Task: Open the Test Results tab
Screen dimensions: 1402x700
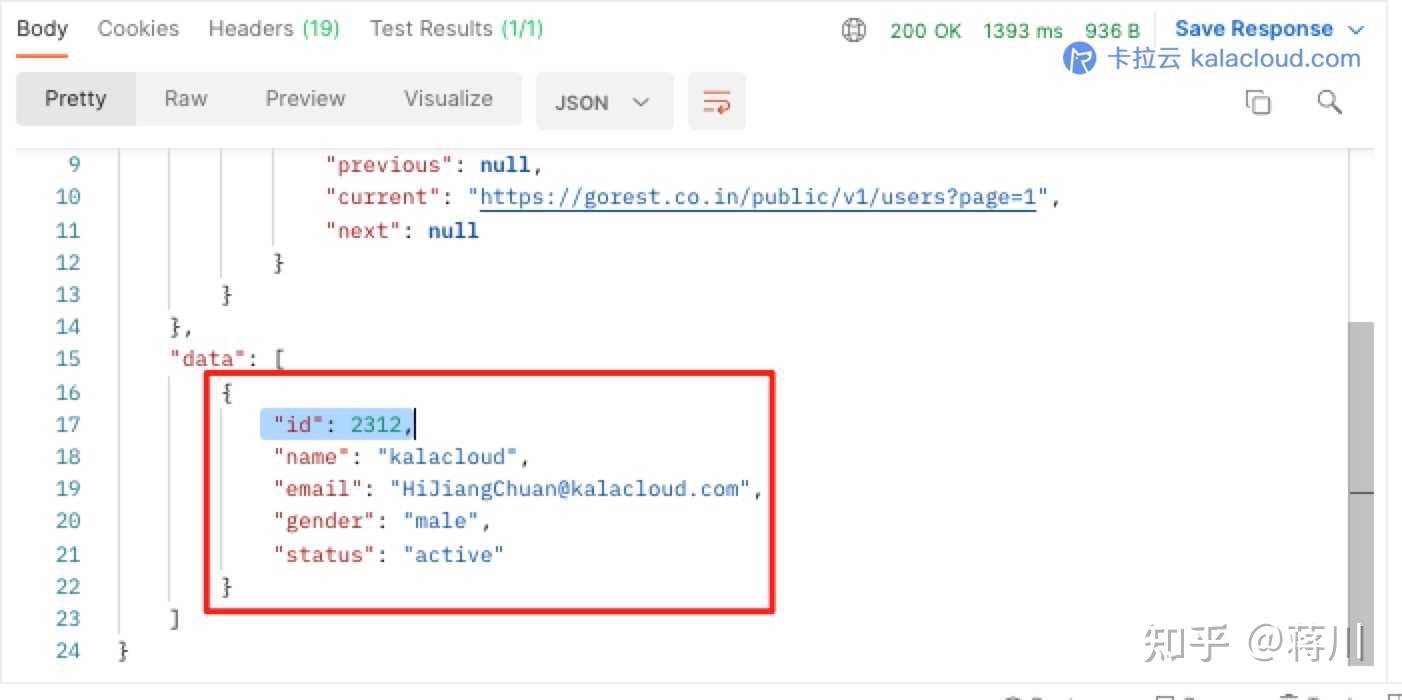Action: (455, 28)
